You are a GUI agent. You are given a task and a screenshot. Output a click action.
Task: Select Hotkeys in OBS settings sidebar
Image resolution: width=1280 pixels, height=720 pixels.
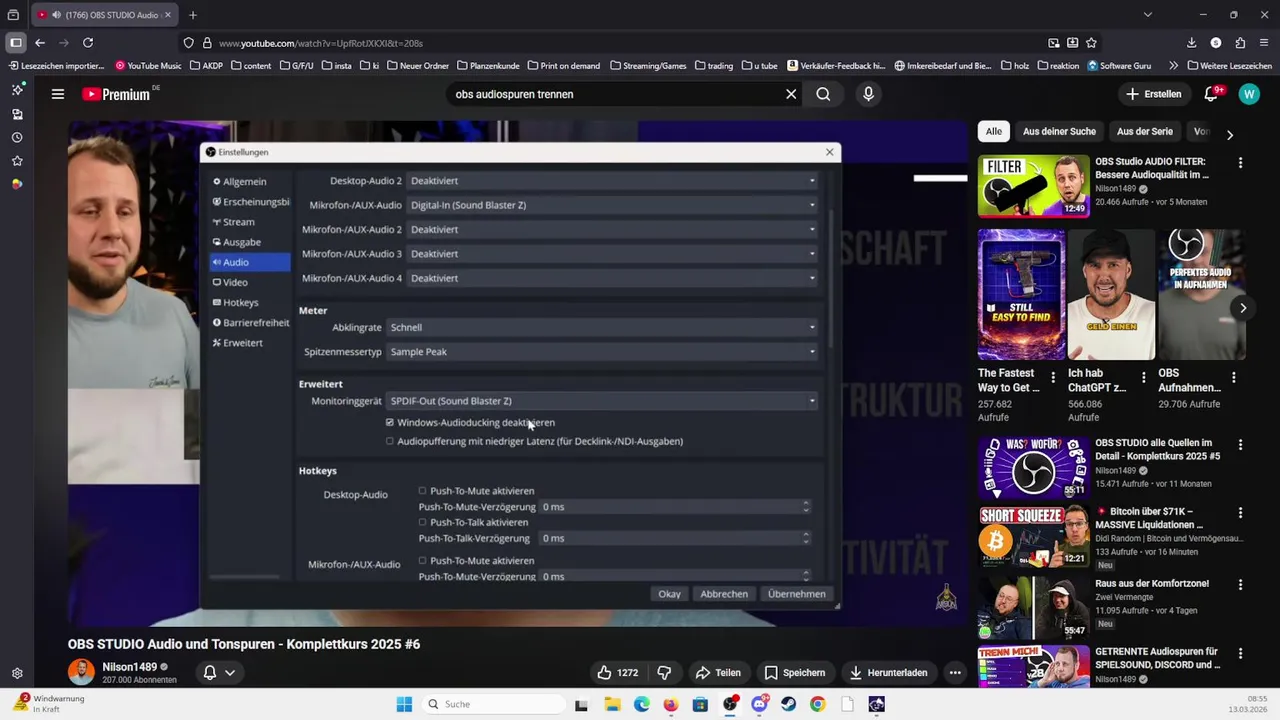(240, 302)
